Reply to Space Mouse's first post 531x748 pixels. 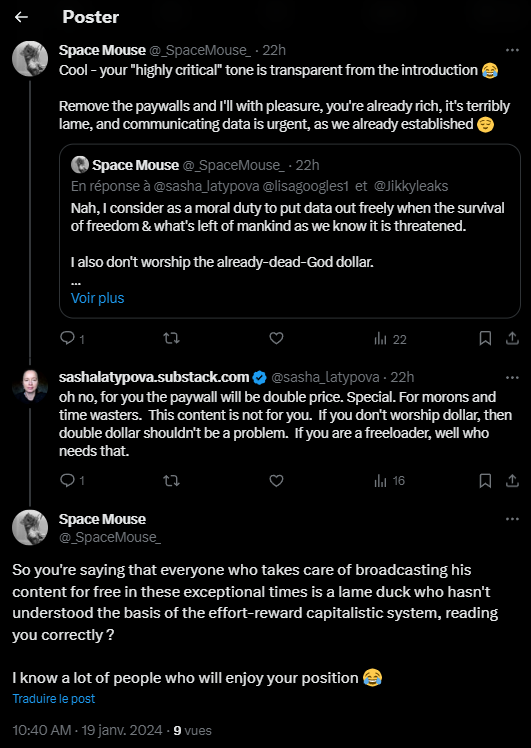point(72,338)
